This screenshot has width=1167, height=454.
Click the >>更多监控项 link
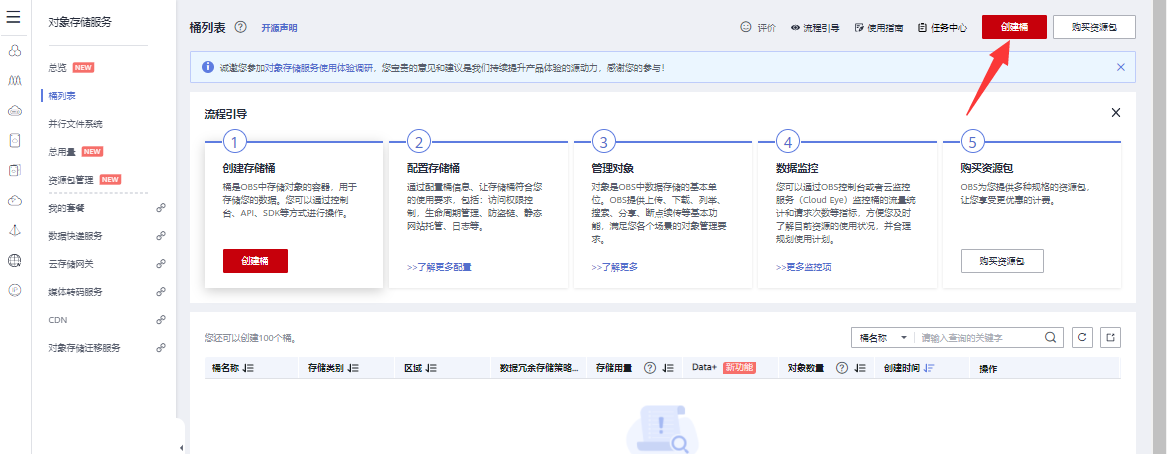(x=804, y=266)
